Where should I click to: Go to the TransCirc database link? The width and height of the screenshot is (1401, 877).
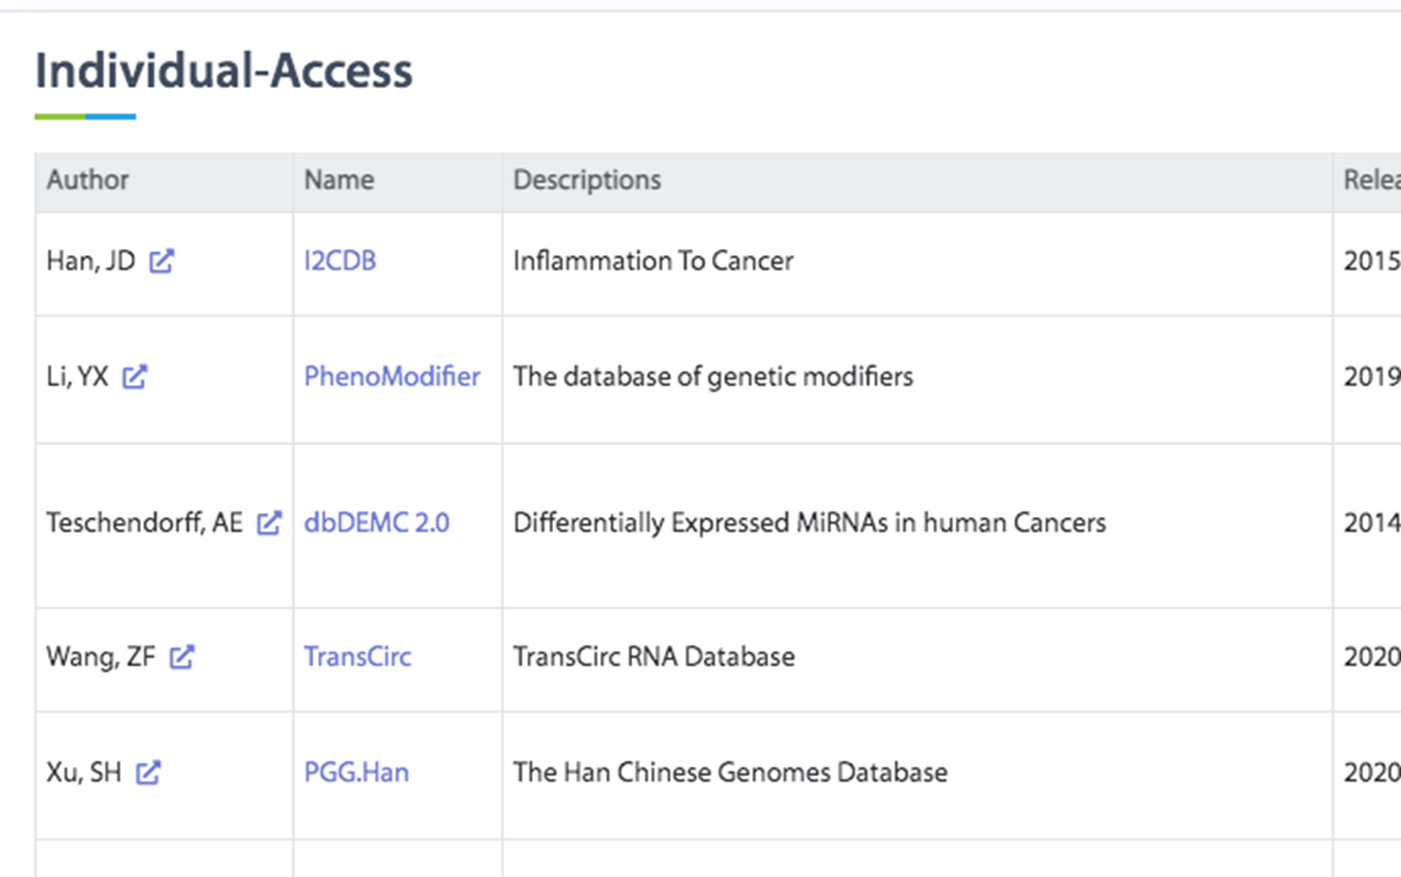tap(357, 657)
